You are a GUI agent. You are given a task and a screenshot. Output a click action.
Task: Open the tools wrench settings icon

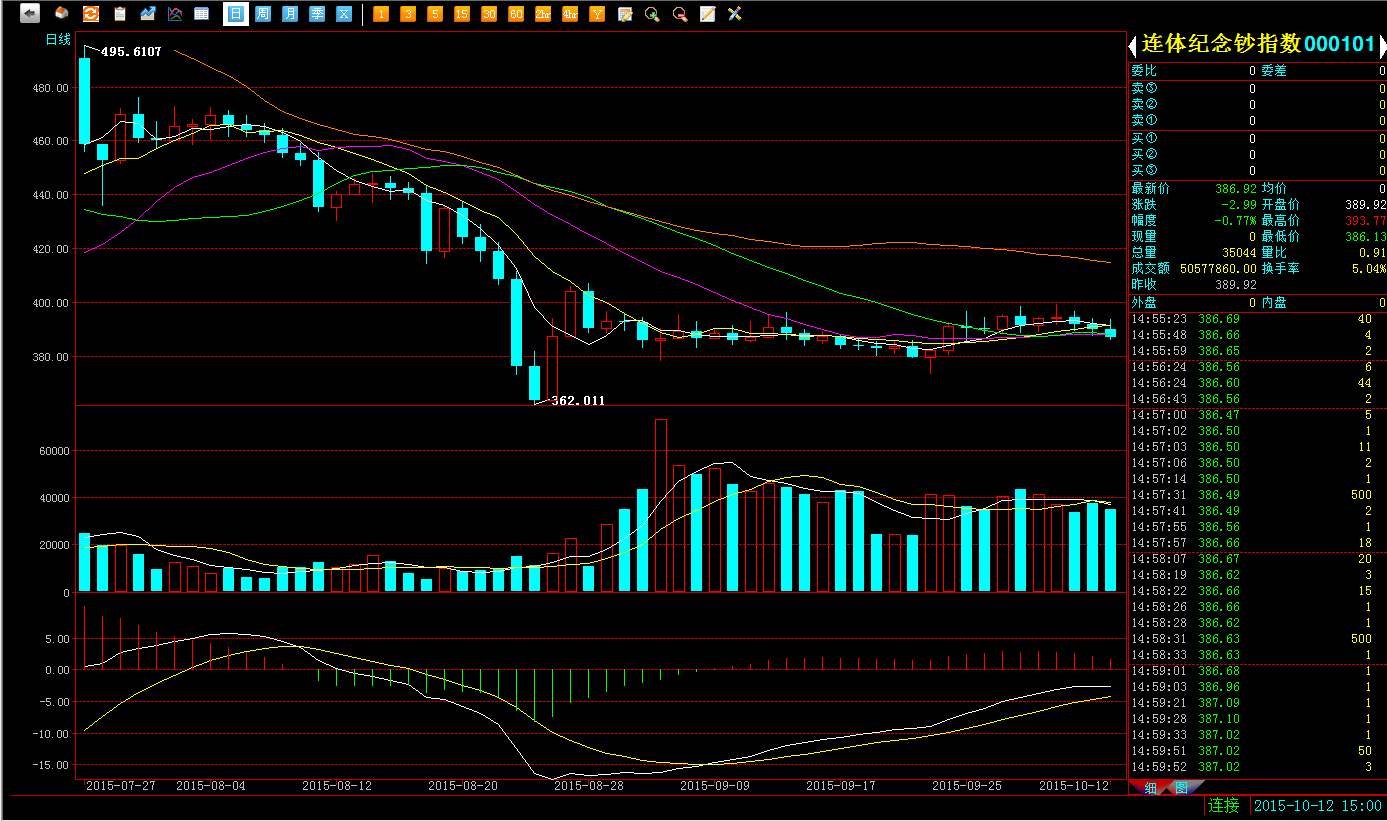click(735, 14)
